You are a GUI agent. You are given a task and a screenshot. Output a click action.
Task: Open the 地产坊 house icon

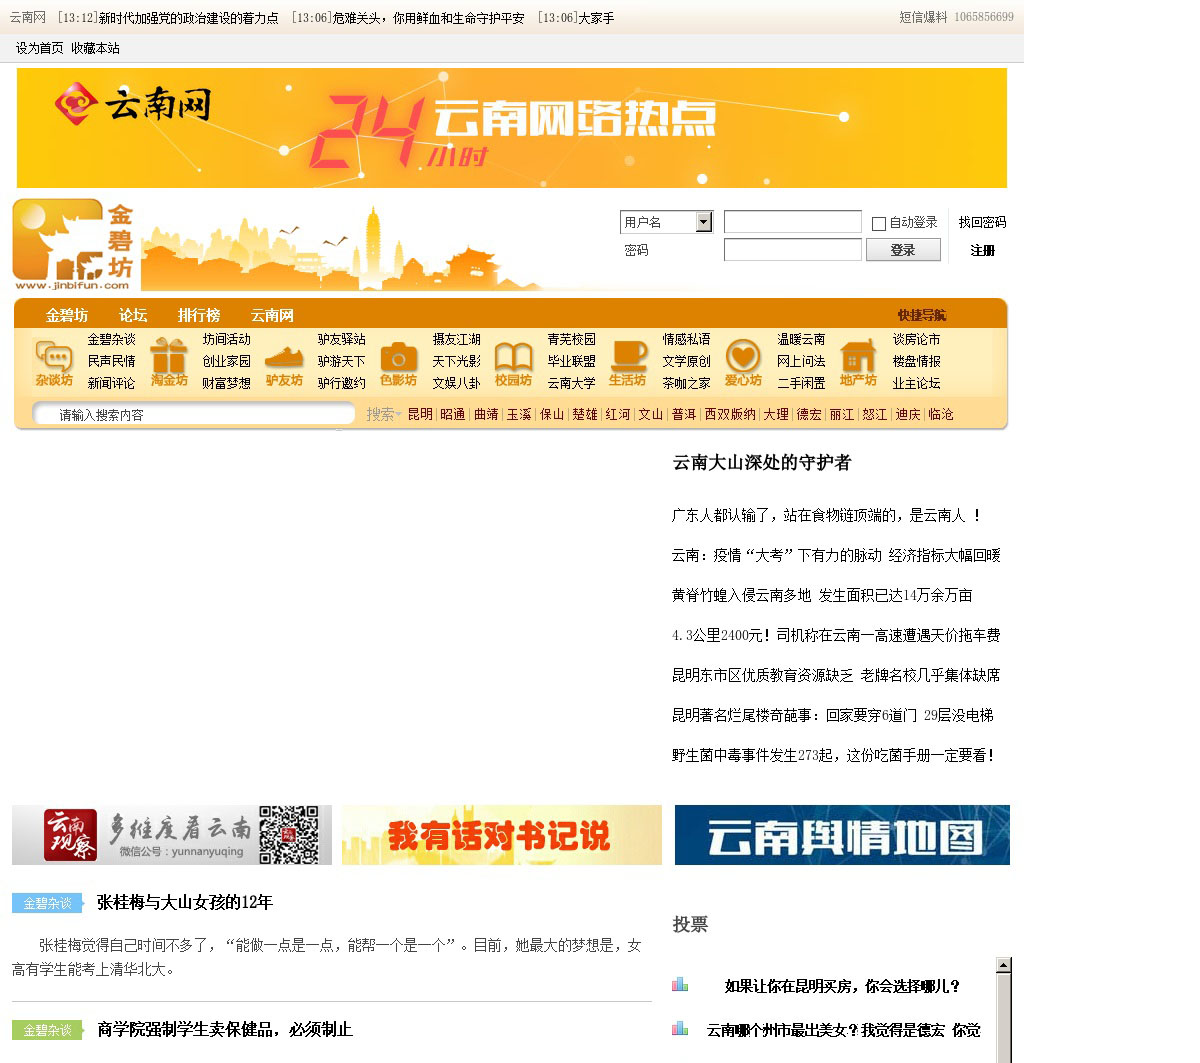[x=858, y=362]
